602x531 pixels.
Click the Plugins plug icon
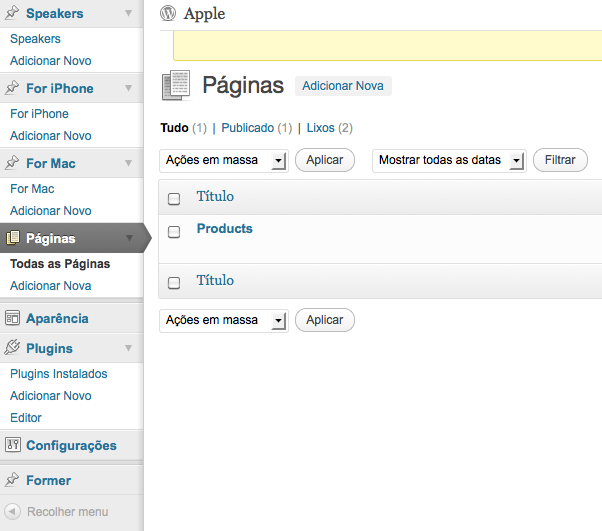tap(12, 347)
